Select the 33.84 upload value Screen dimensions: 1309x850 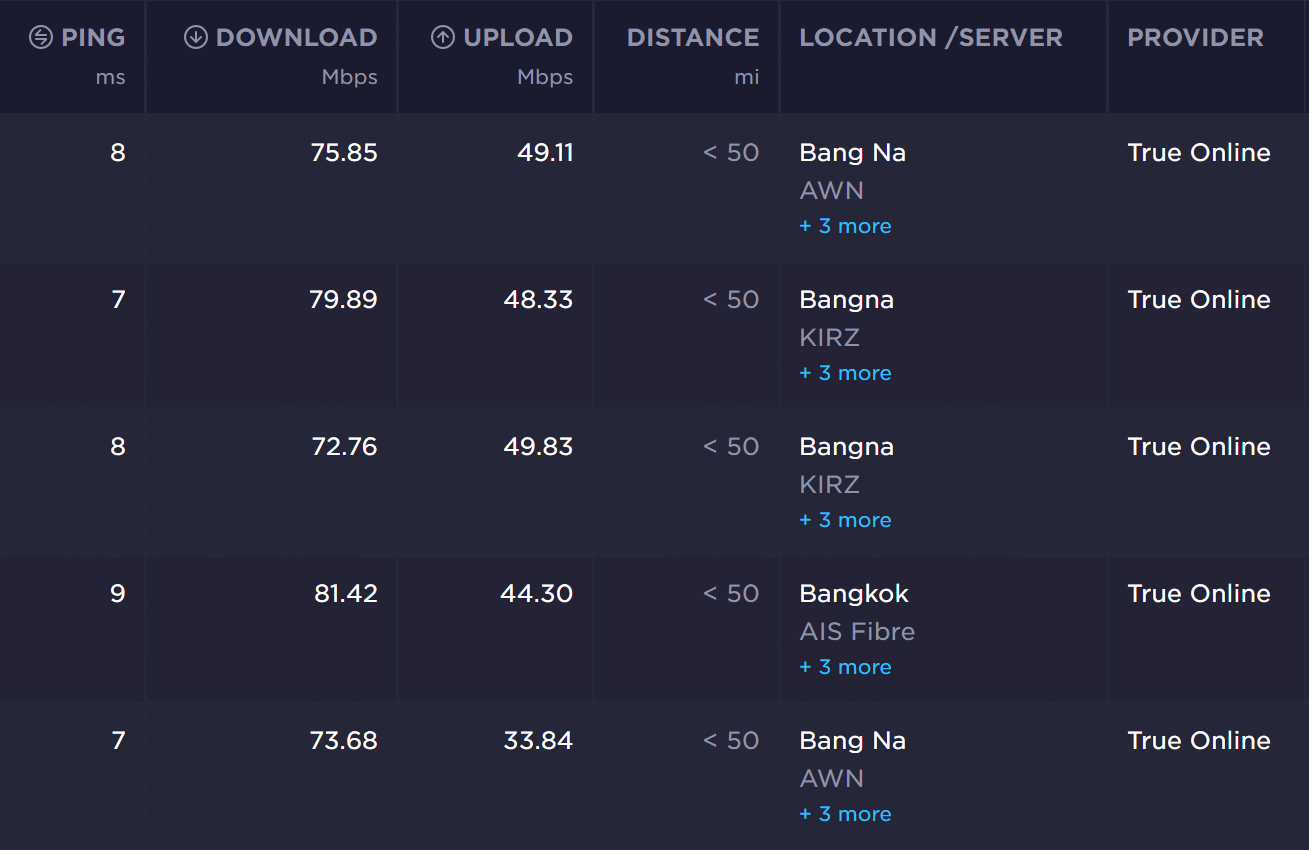pyautogui.click(x=539, y=741)
